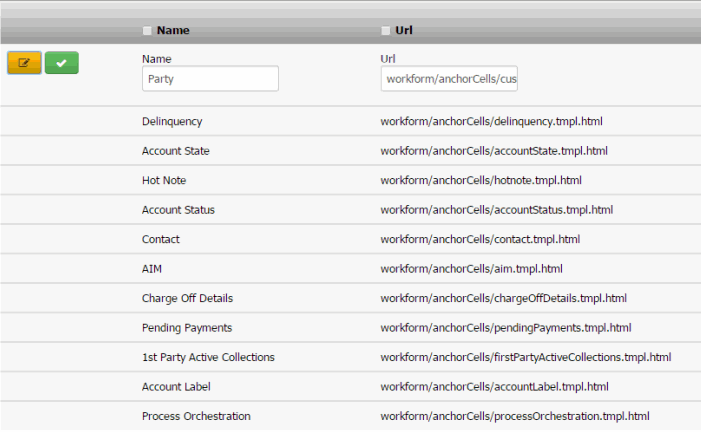
Task: Click the processOrchestration.tmpl.html url cell
Action: point(515,416)
